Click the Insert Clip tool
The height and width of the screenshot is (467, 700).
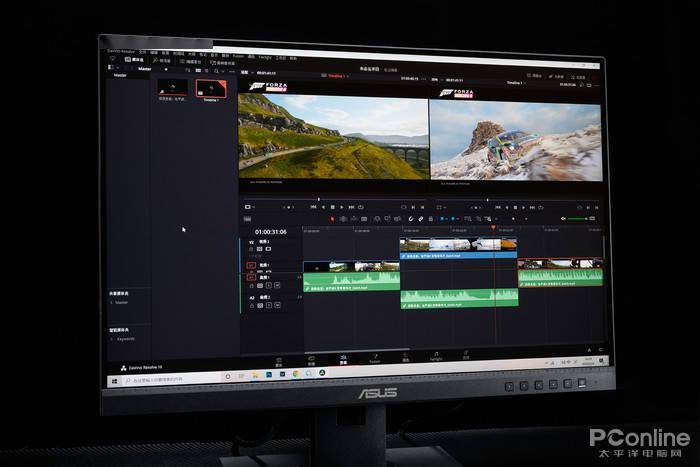pos(377,219)
